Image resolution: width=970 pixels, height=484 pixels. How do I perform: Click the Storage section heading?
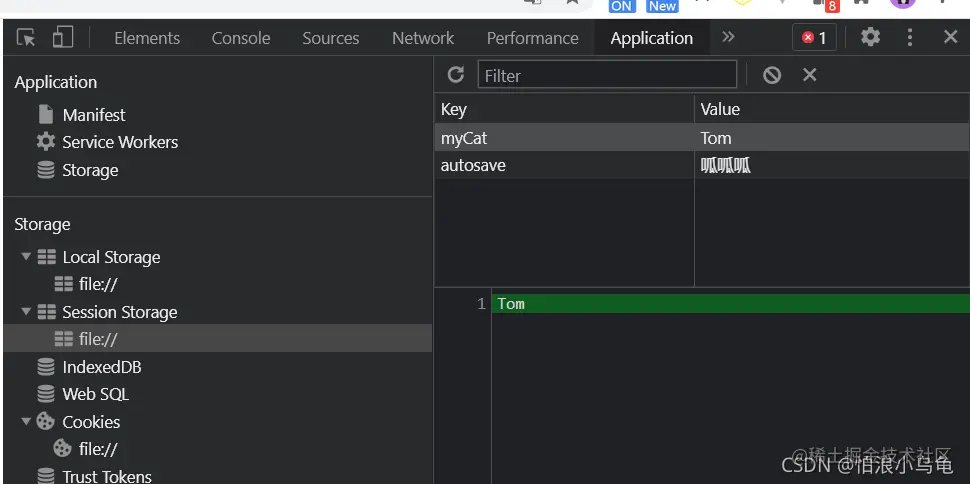point(42,224)
